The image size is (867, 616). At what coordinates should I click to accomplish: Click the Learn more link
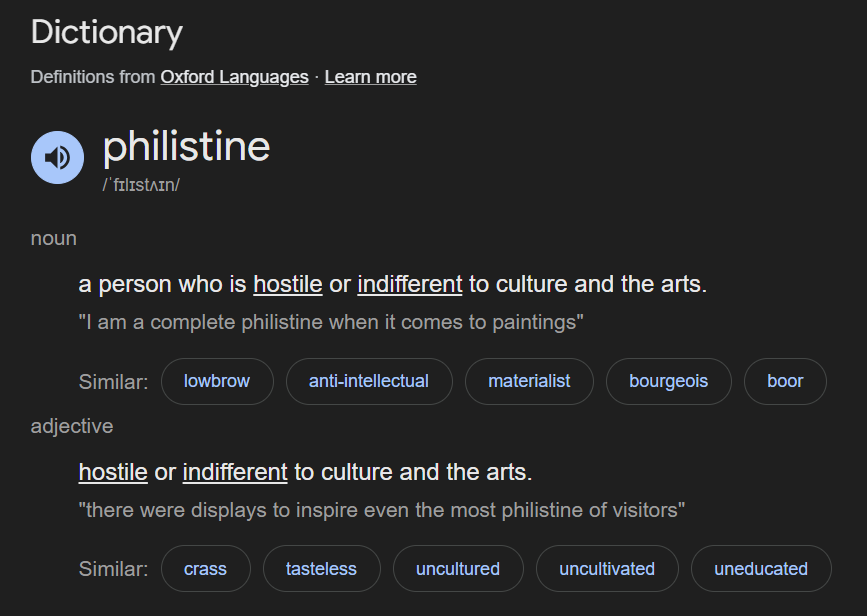(370, 77)
